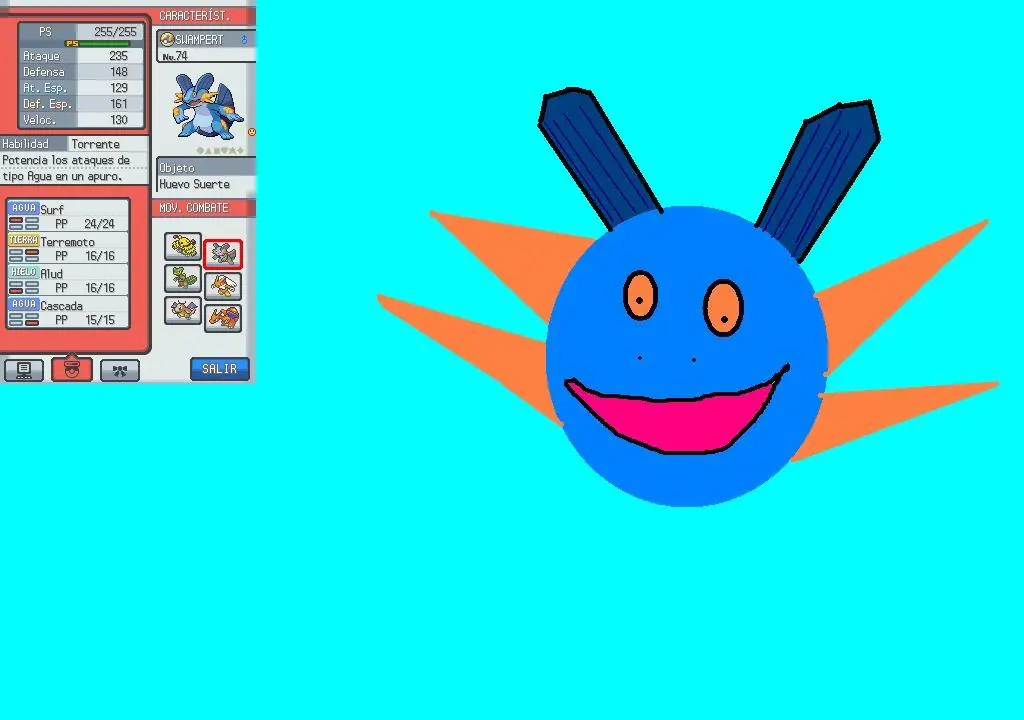
Task: Click the Cascada PP value 15/15
Action: 99,320
